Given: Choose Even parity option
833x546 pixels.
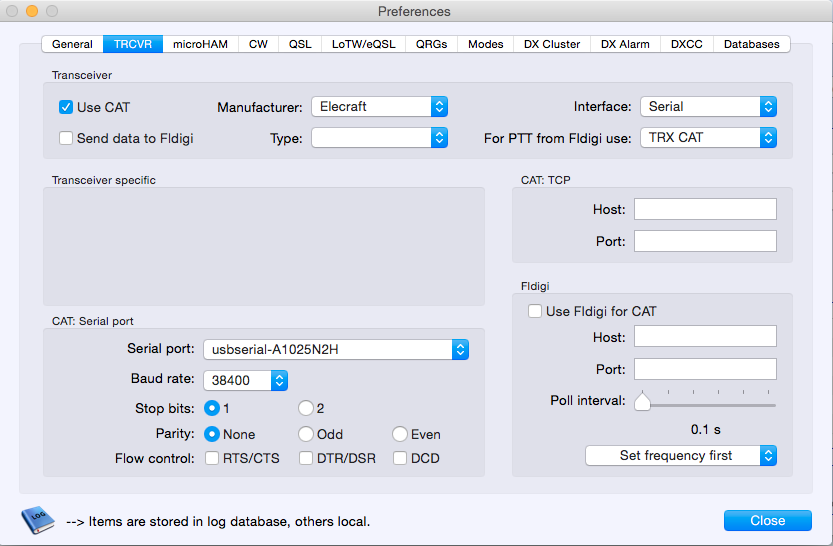Looking at the screenshot, I should (400, 434).
